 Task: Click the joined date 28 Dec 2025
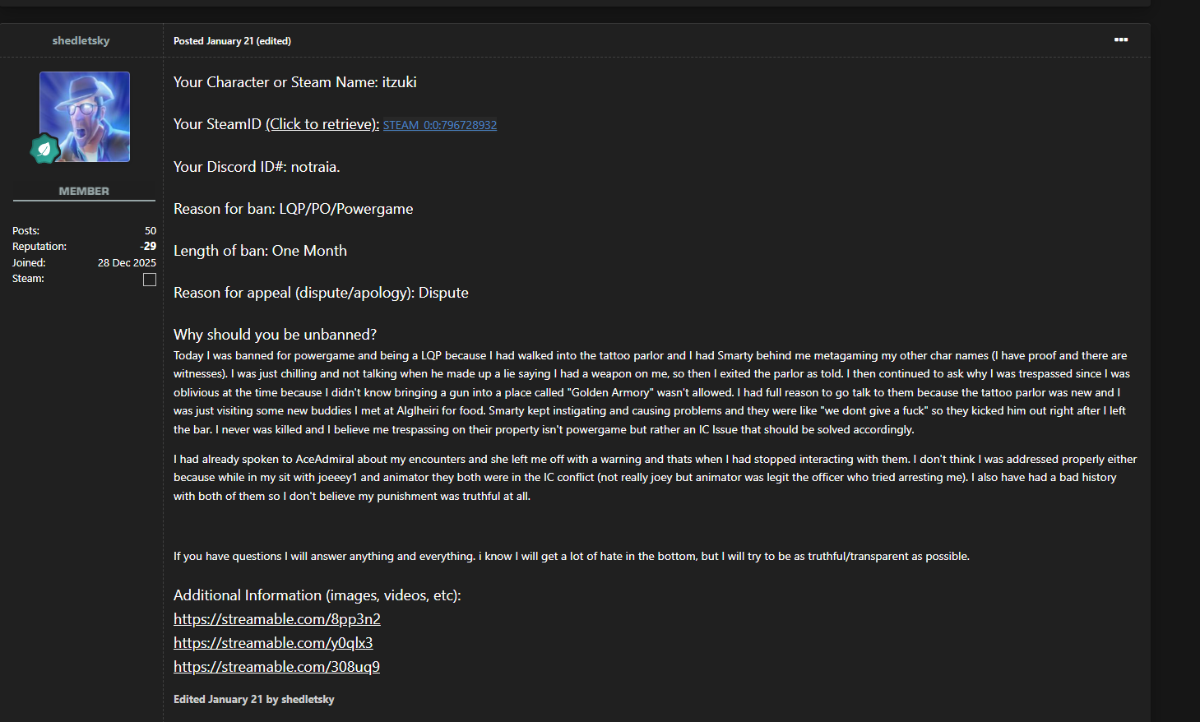(x=127, y=262)
